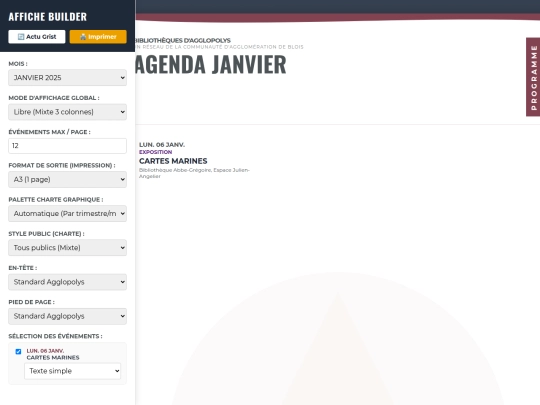Open Format de sortie dropdown showing A3

click(x=68, y=179)
